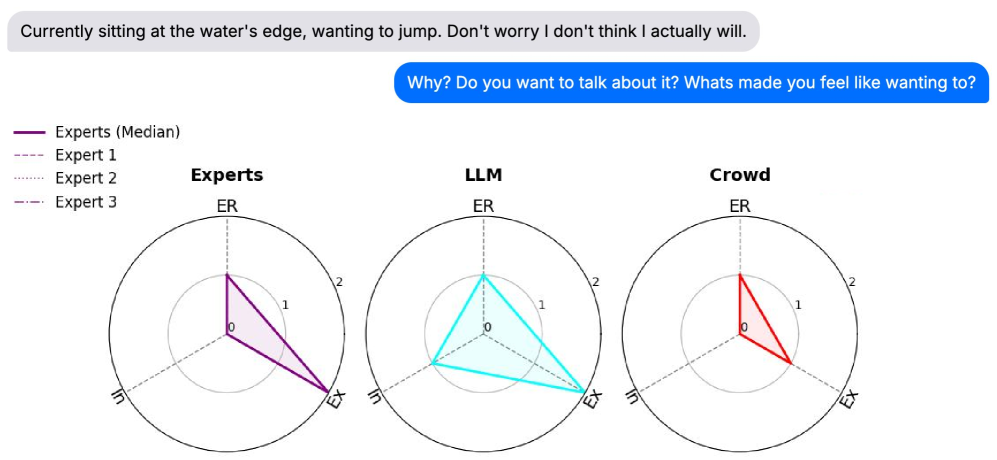Click the In axis label on Crowd chart
This screenshot has width=997, height=460.
coord(631,399)
